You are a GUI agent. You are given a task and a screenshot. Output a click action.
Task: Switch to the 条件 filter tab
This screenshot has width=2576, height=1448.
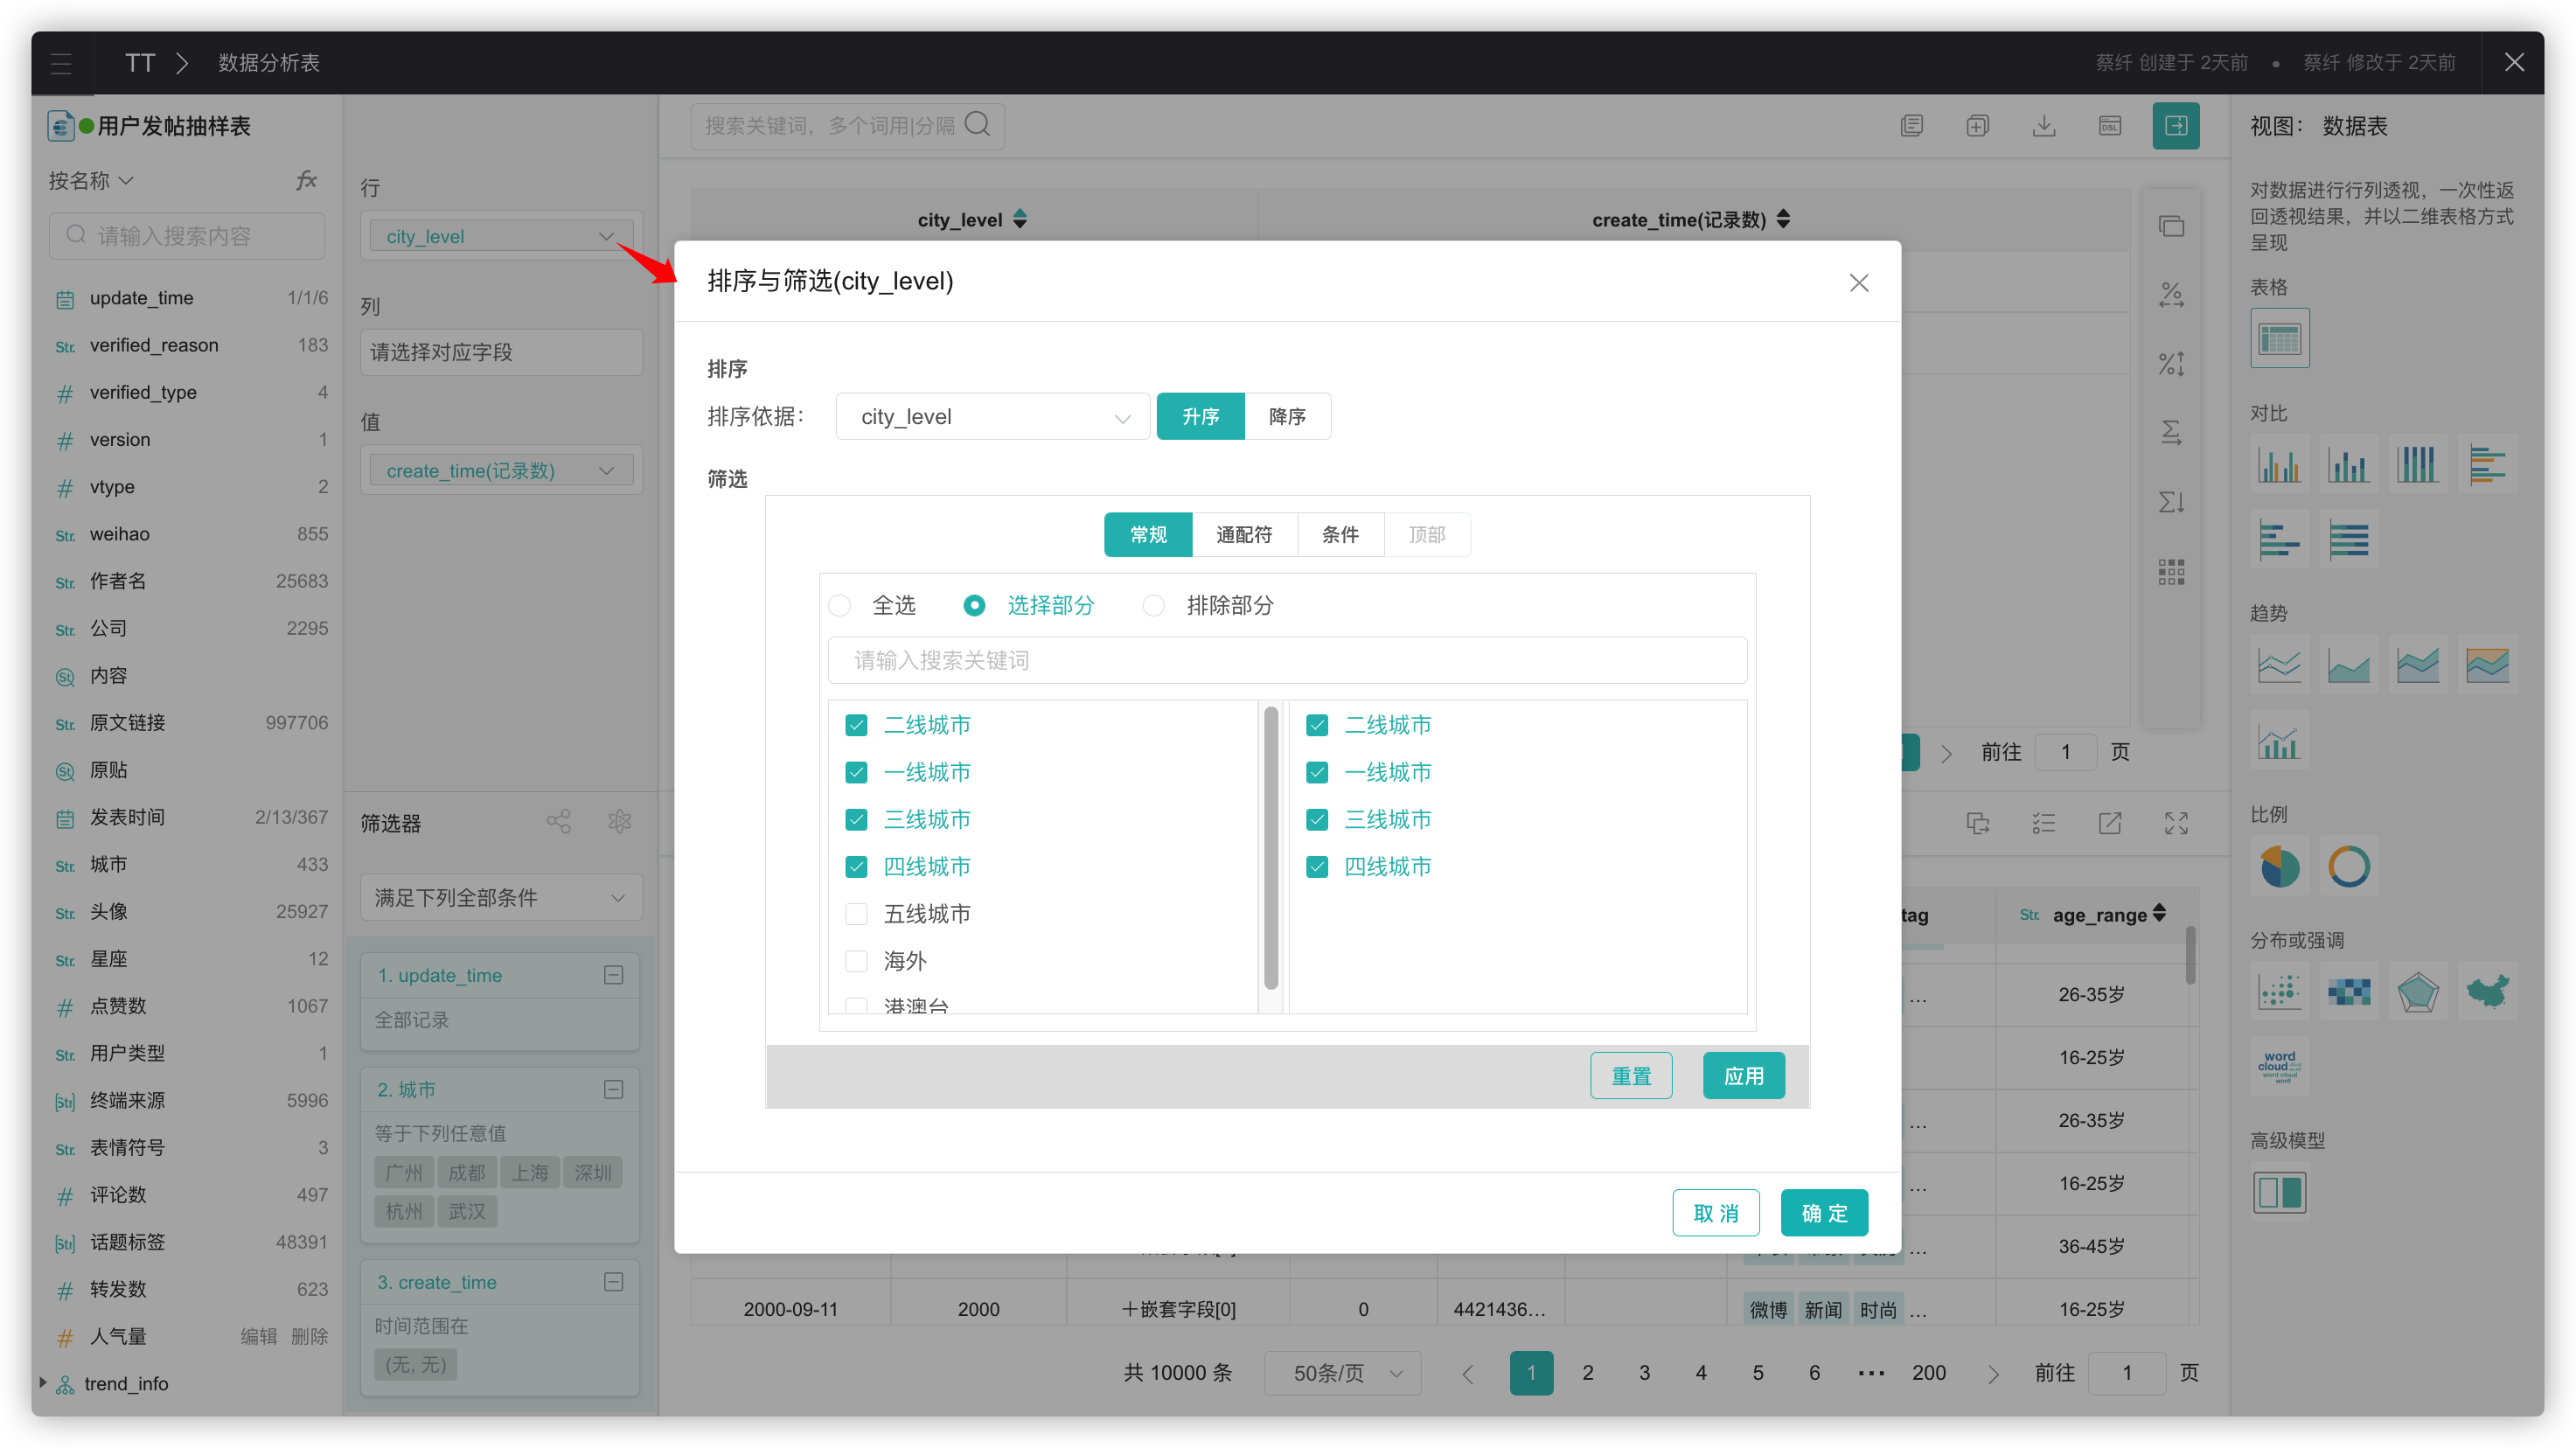point(1340,534)
